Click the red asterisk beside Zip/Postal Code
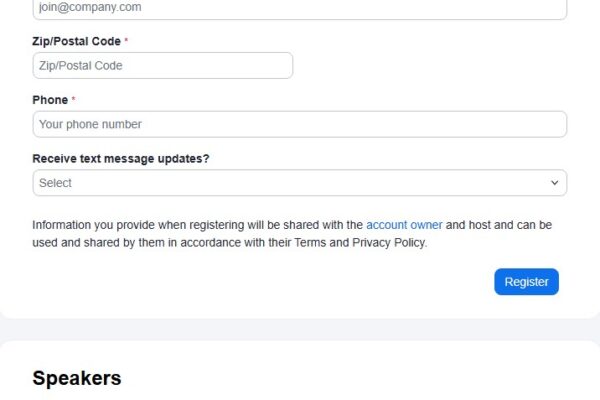This screenshot has width=600, height=400. pos(126,42)
